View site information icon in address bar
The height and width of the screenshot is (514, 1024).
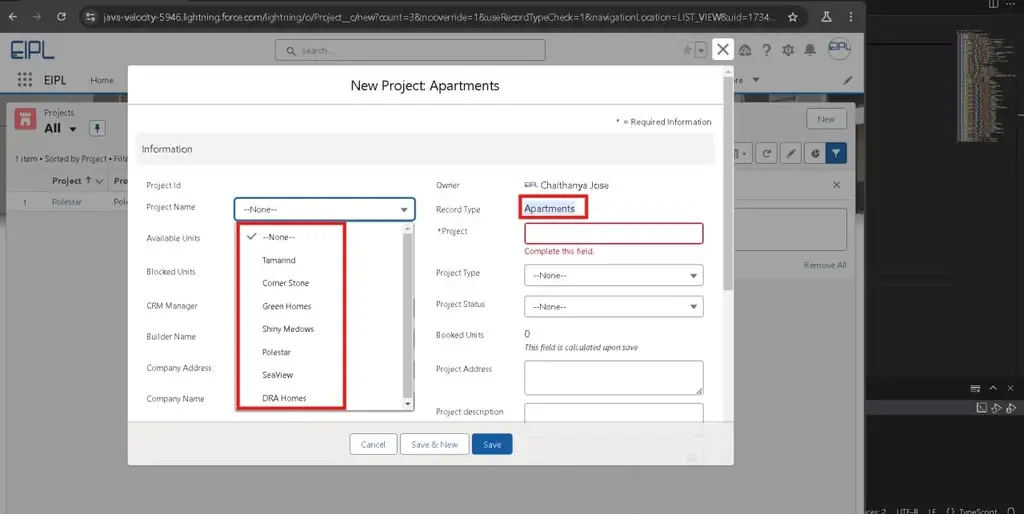91,17
